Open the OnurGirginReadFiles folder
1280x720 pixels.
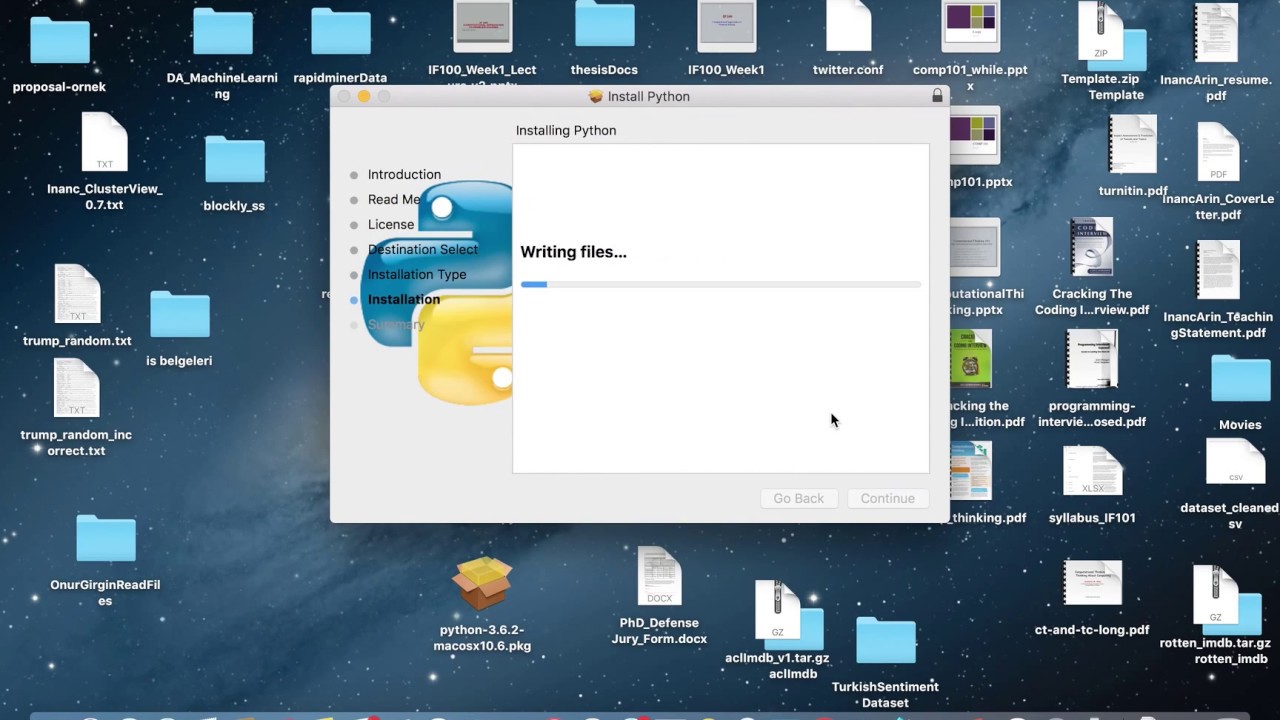point(106,540)
